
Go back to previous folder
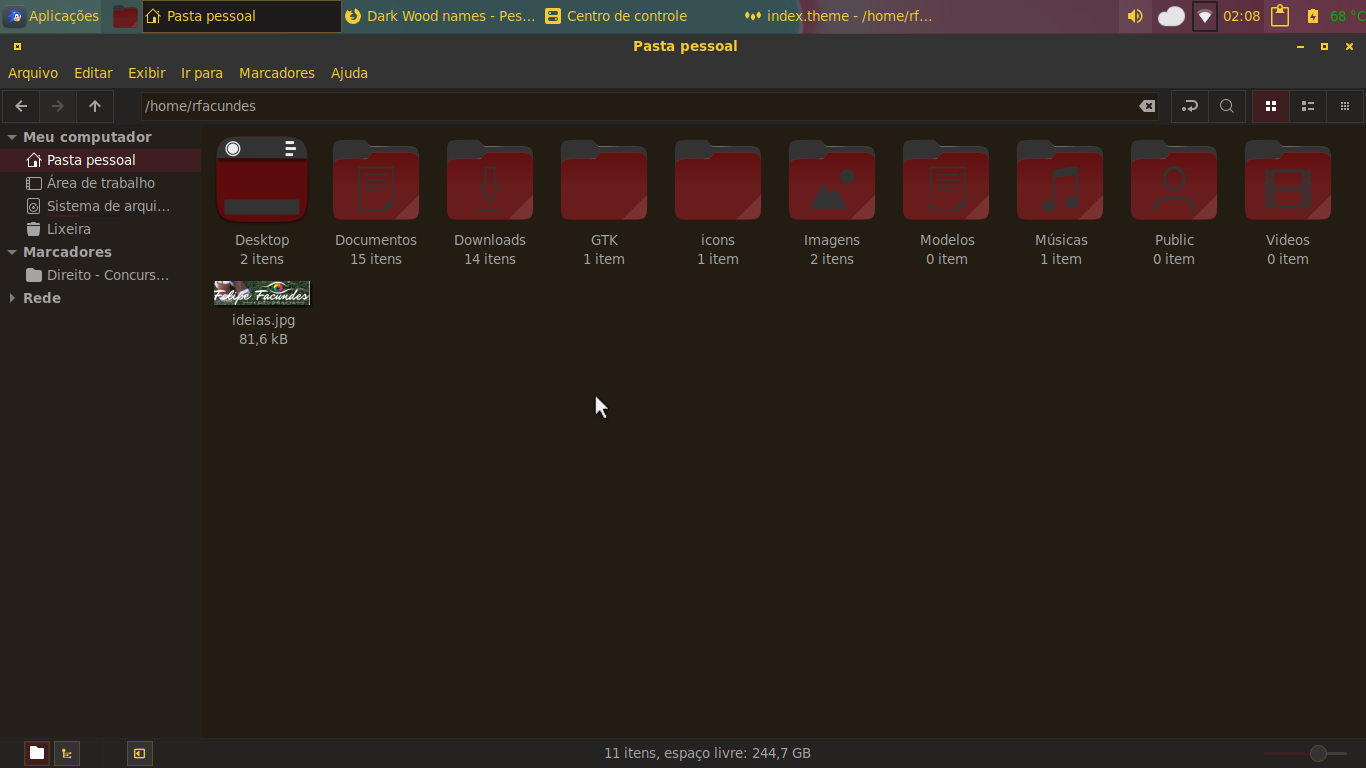click(21, 106)
